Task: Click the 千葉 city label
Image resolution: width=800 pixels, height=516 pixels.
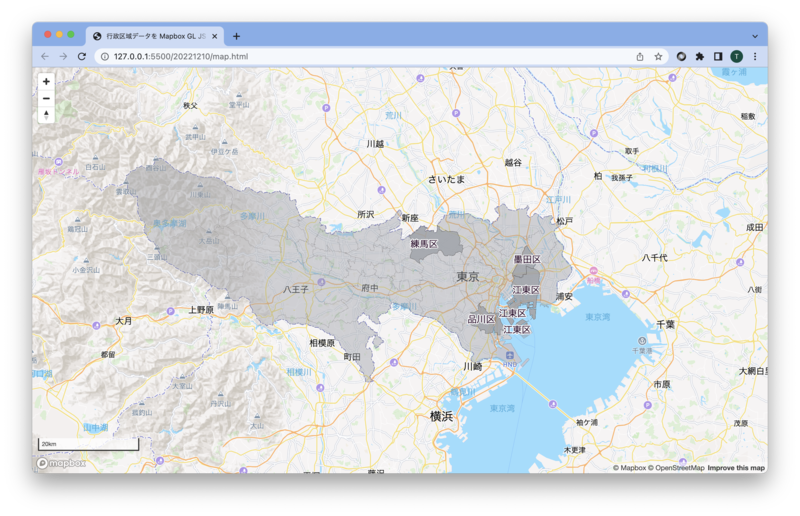Action: [665, 324]
